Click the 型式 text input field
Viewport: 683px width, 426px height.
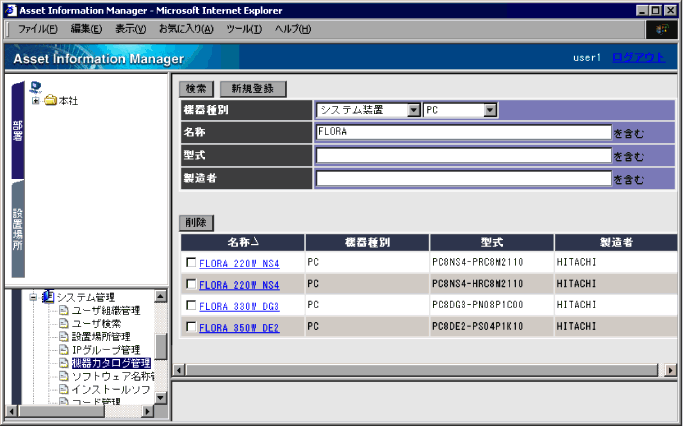pos(463,155)
